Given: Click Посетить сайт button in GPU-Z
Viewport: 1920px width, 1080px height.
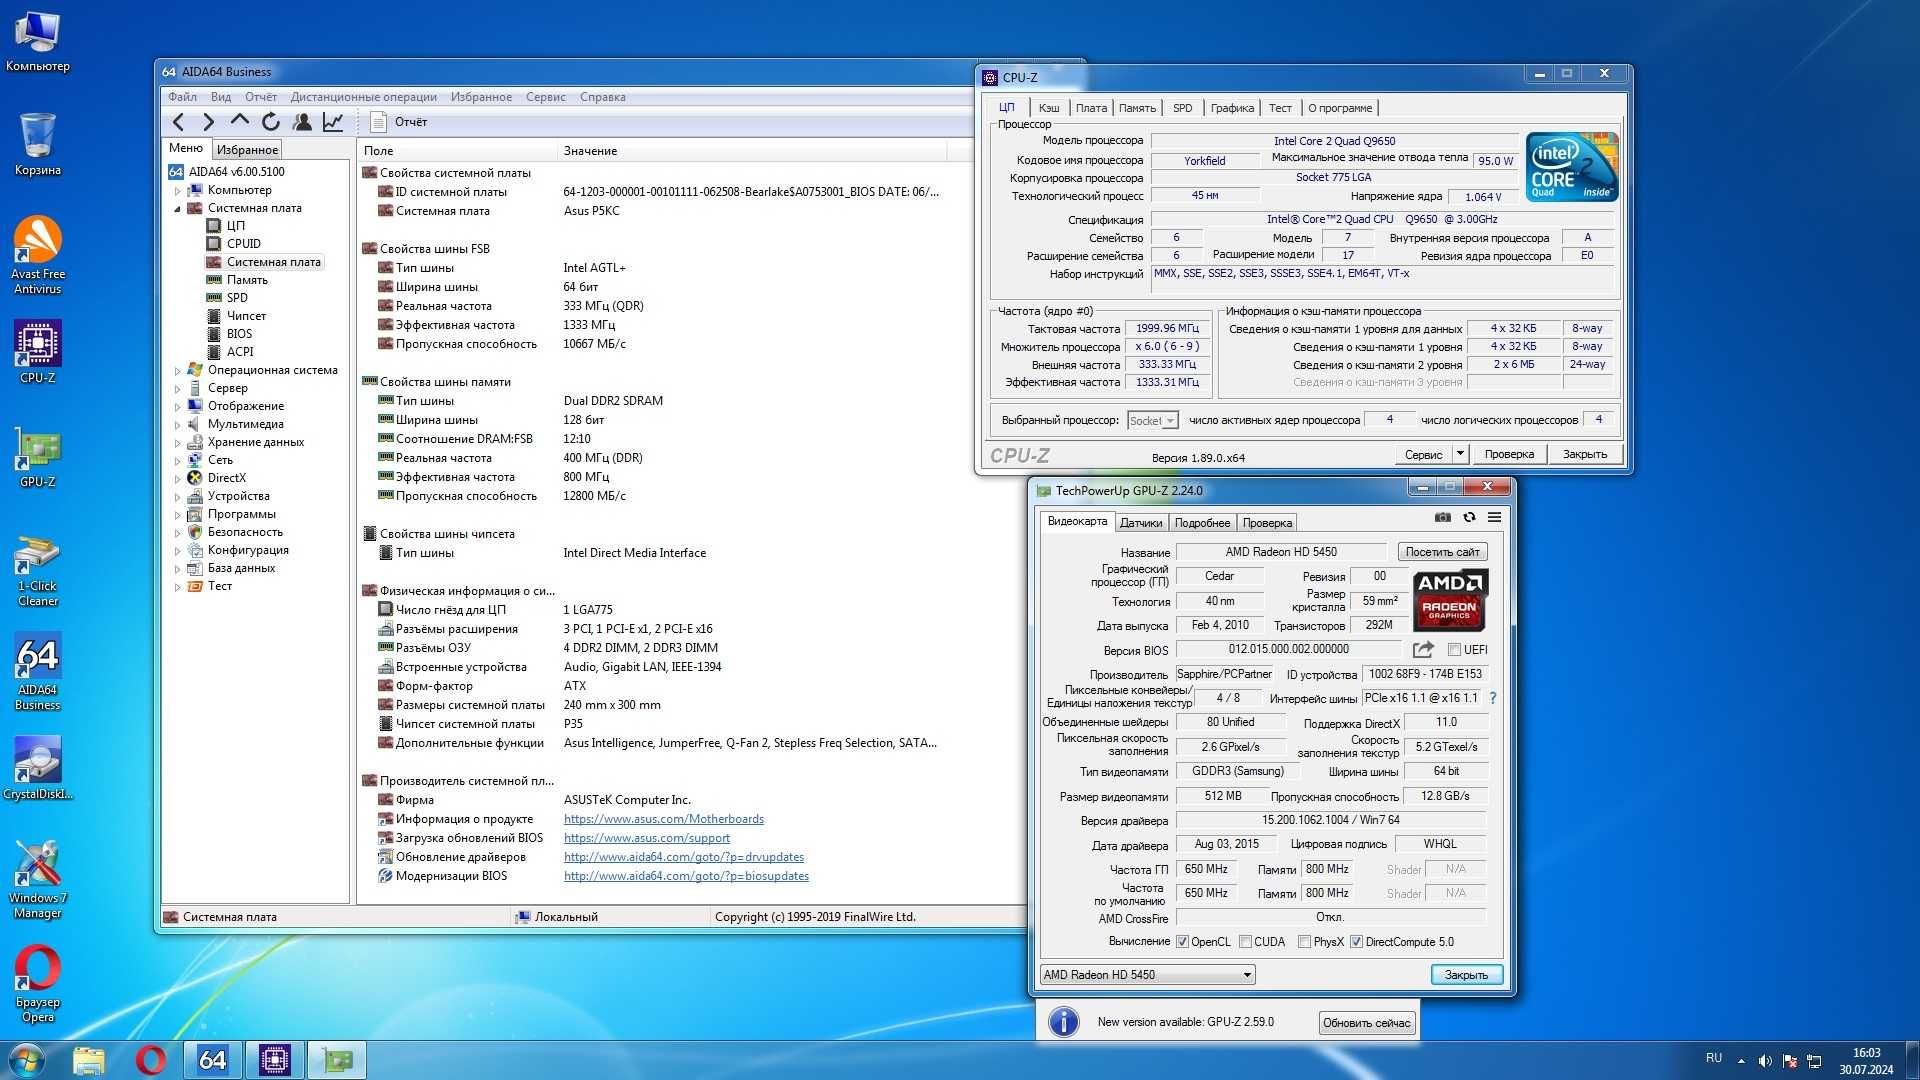Looking at the screenshot, I should (x=1442, y=552).
